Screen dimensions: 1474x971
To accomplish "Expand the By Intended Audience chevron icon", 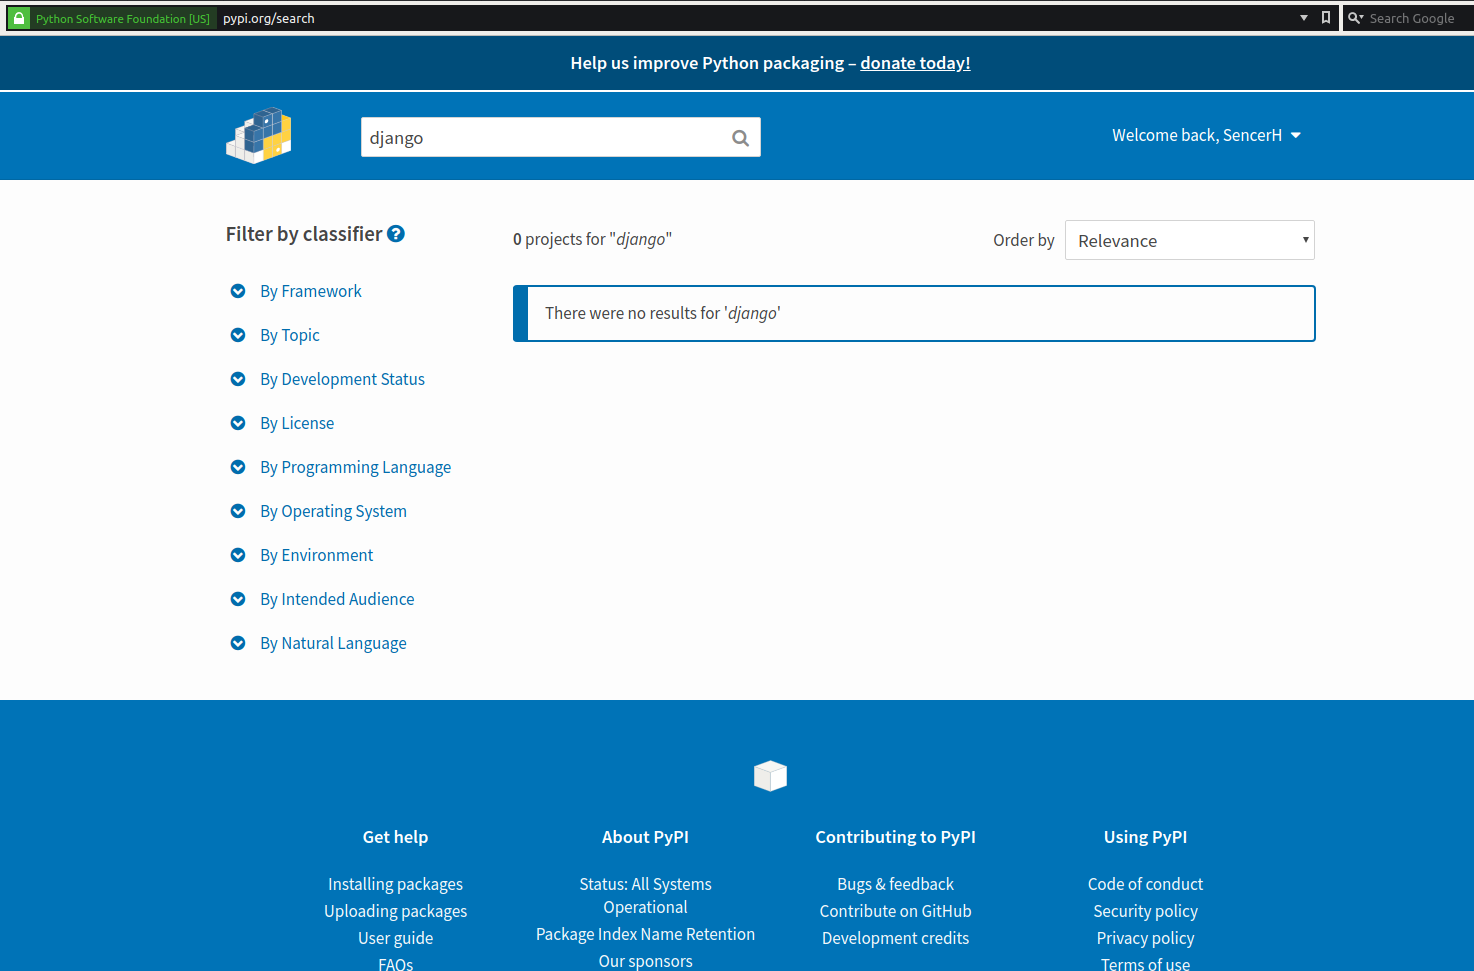I will (238, 599).
